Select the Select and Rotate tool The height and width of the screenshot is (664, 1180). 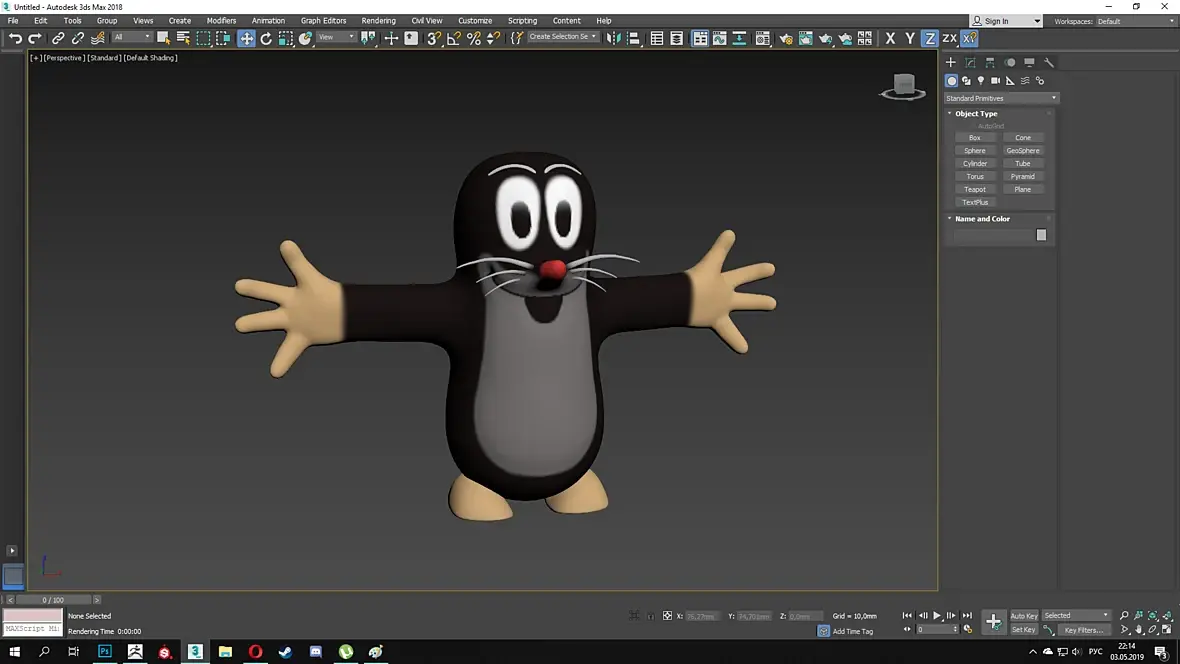(x=266, y=38)
